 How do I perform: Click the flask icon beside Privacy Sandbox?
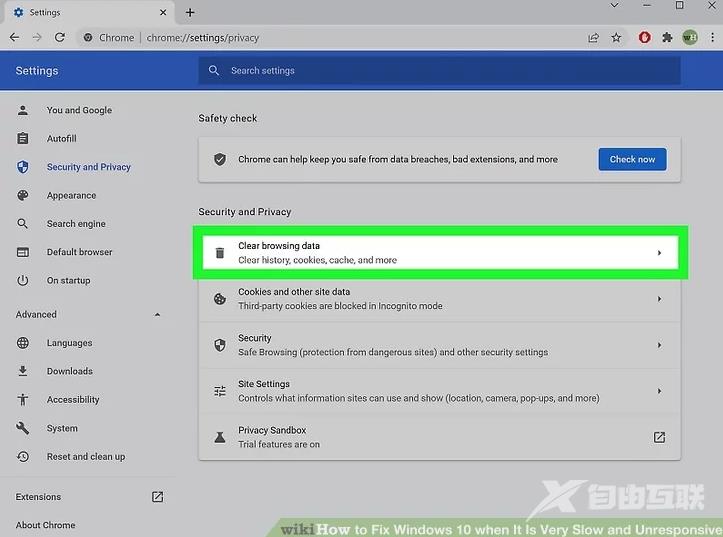[x=220, y=437]
